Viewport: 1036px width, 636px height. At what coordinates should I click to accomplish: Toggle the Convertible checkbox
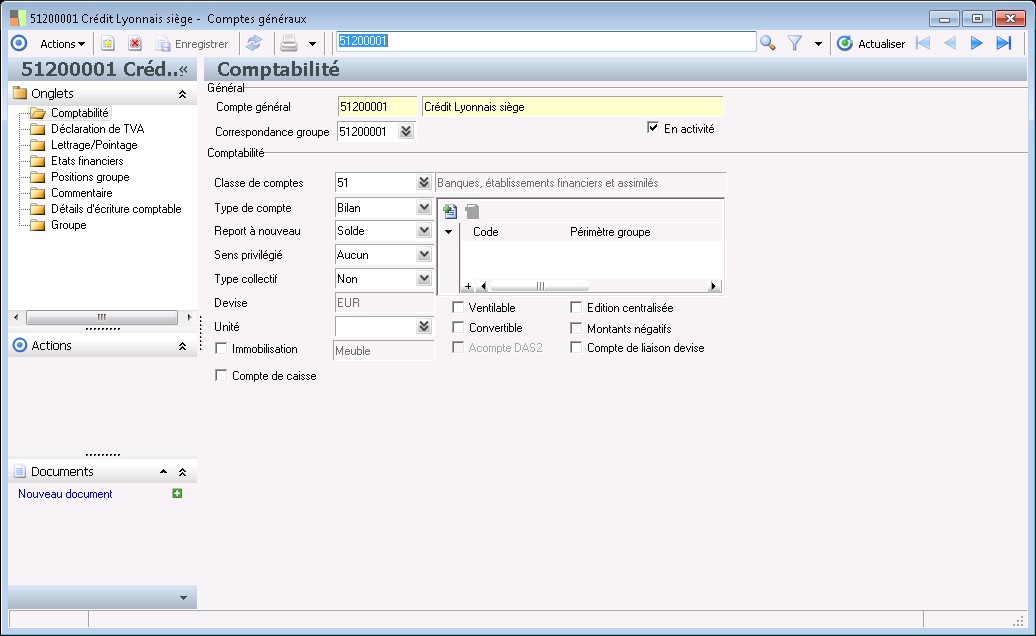458,327
